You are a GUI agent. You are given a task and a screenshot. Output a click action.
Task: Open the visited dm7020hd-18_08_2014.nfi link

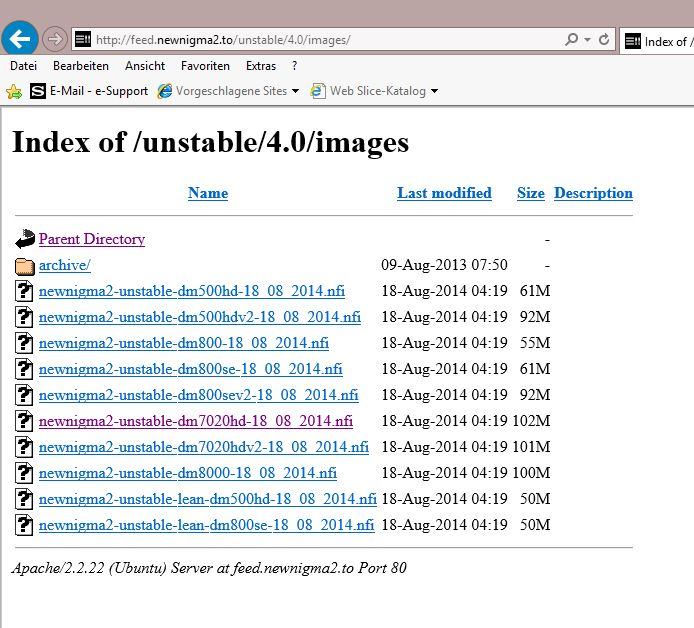pyautogui.click(x=196, y=421)
